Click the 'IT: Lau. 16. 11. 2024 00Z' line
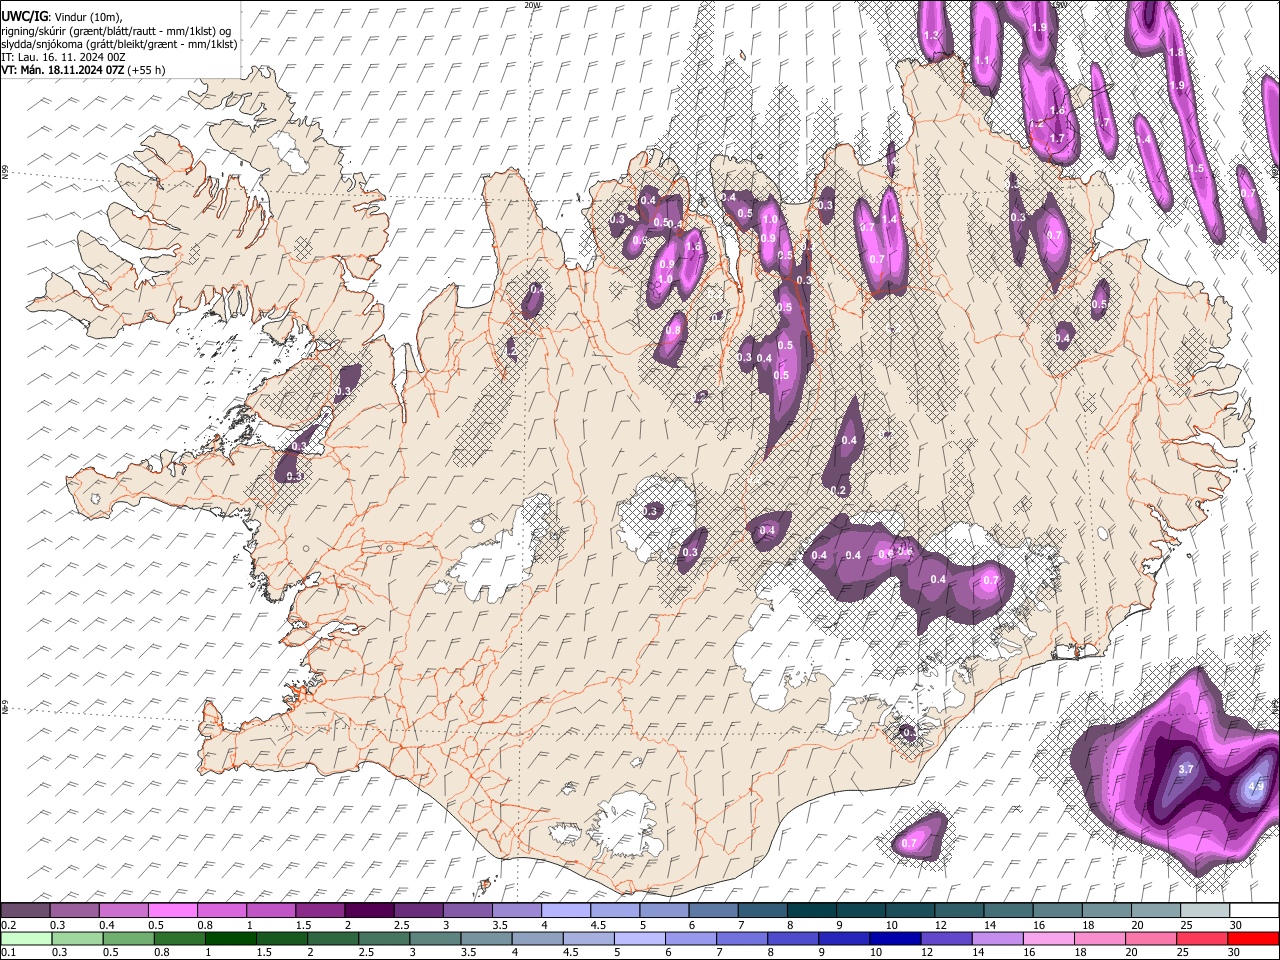Screen dimensions: 1280x960 pyautogui.click(x=63, y=57)
